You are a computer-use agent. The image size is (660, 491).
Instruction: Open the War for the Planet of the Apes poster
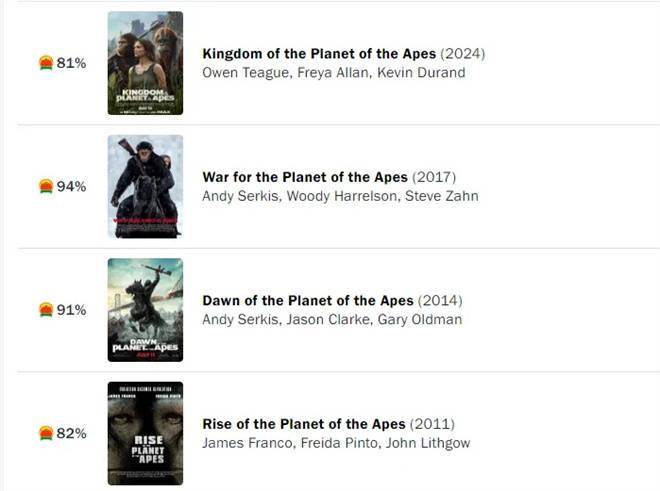coord(145,186)
